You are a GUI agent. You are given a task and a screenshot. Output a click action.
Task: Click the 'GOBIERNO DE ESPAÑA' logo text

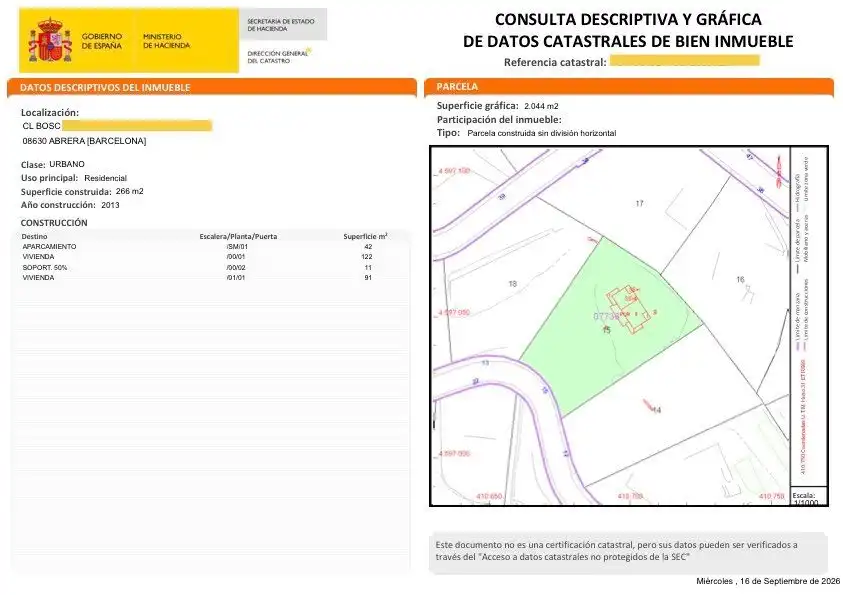(x=102, y=41)
